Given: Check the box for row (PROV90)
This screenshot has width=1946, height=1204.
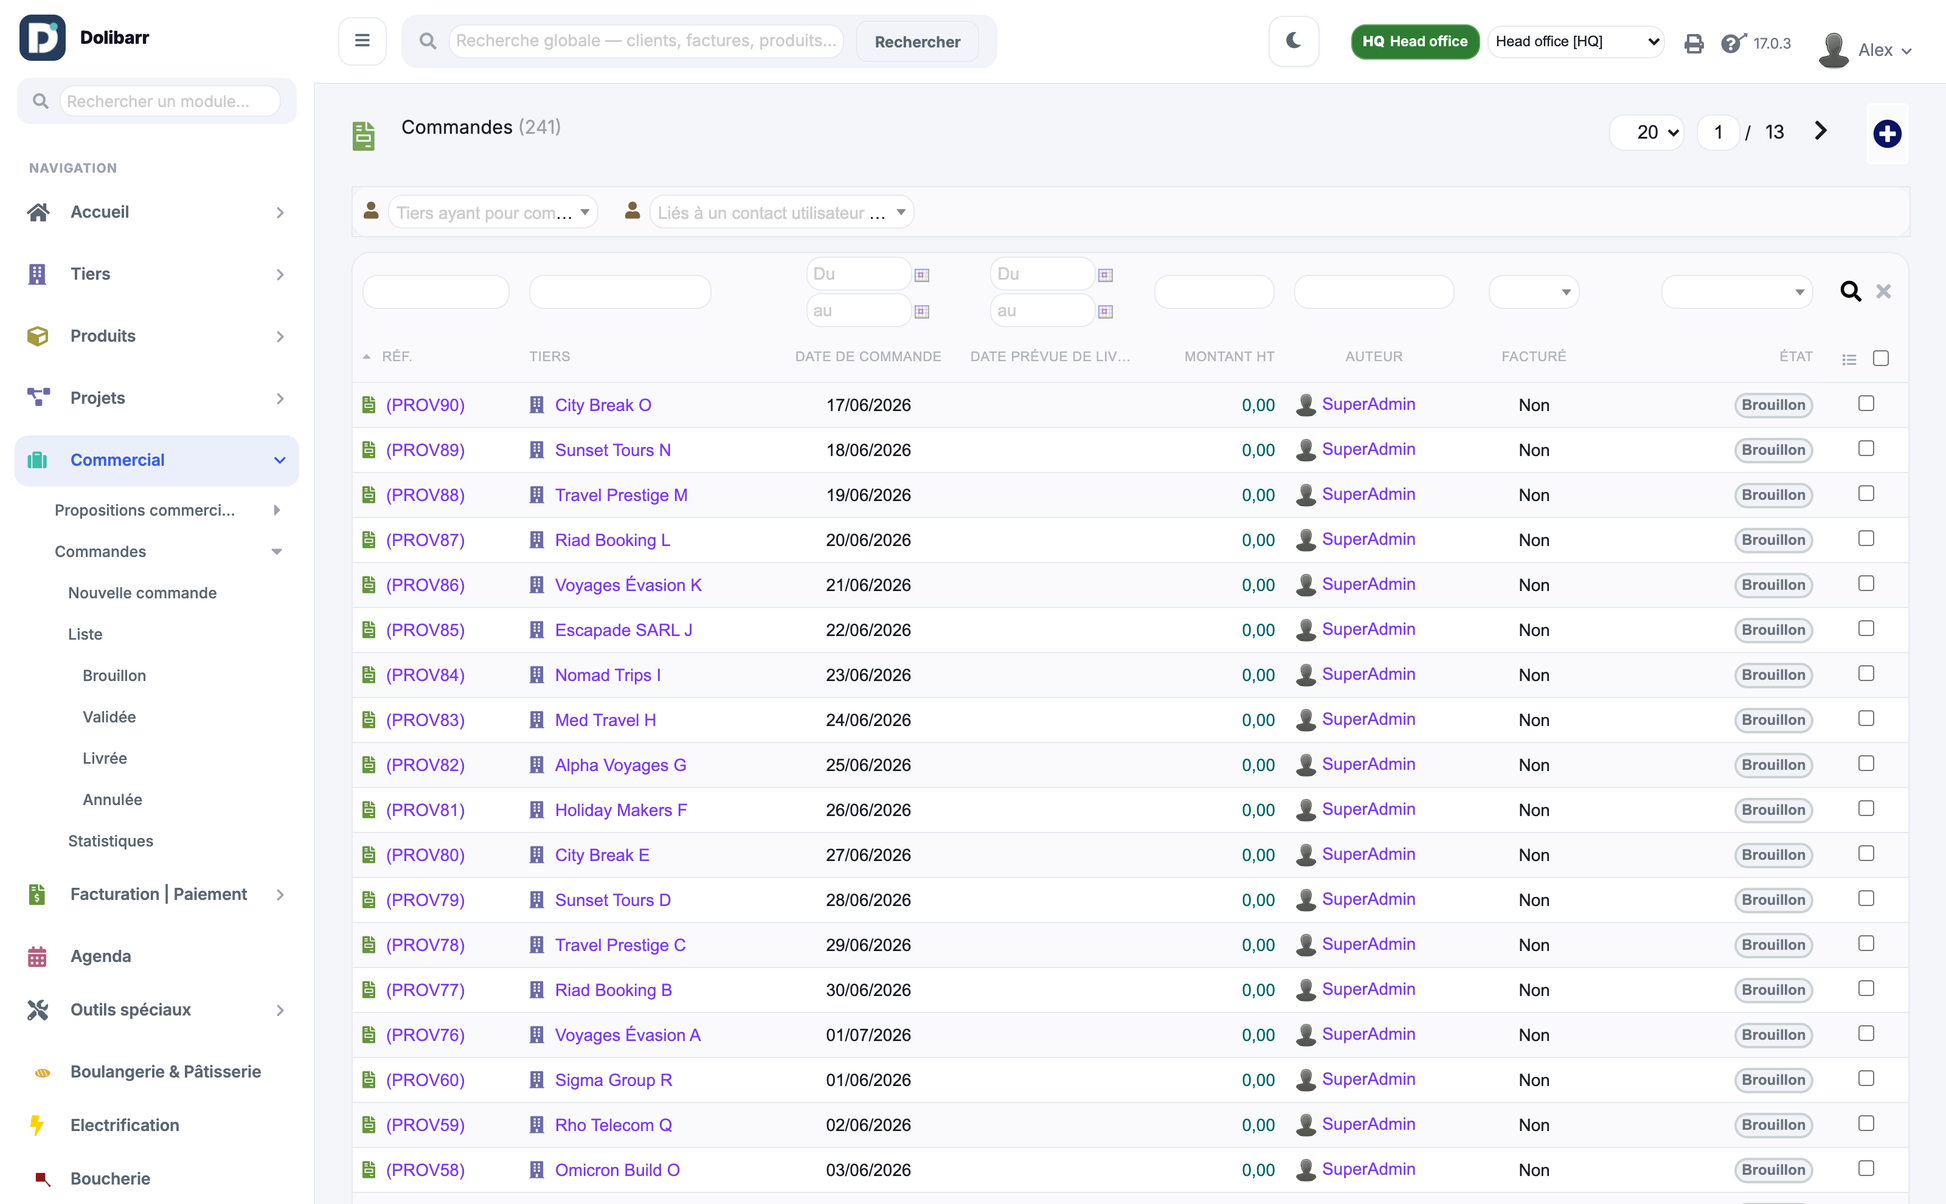Looking at the screenshot, I should click(1866, 404).
